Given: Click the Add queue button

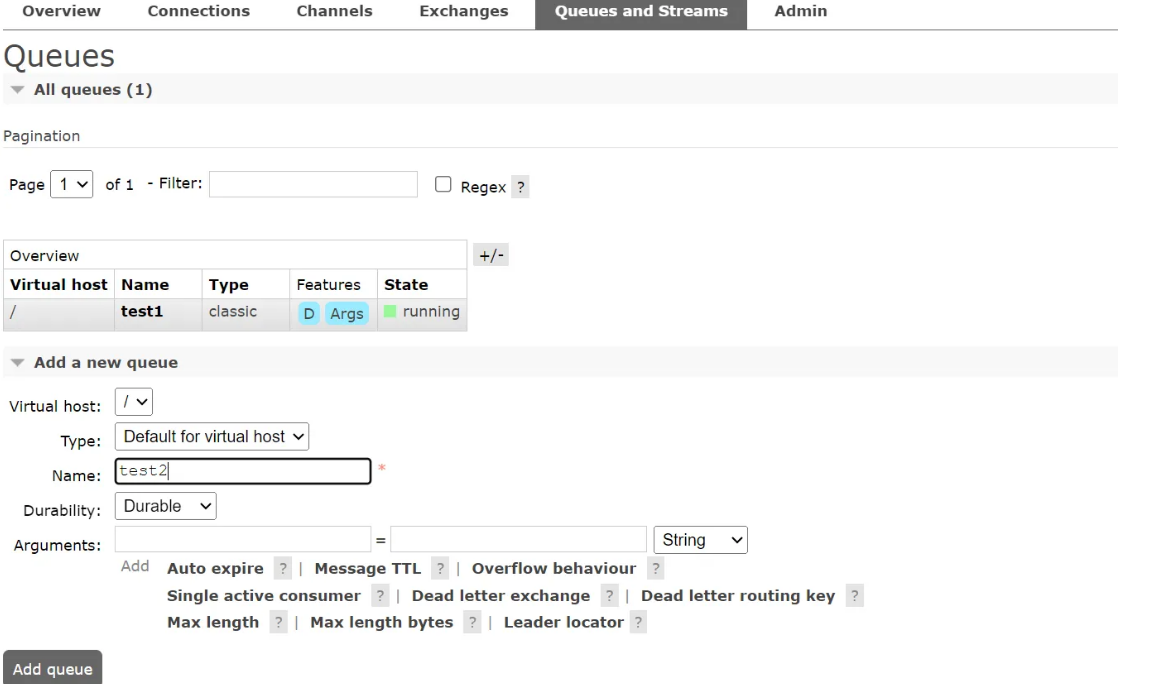Looking at the screenshot, I should pos(53,669).
